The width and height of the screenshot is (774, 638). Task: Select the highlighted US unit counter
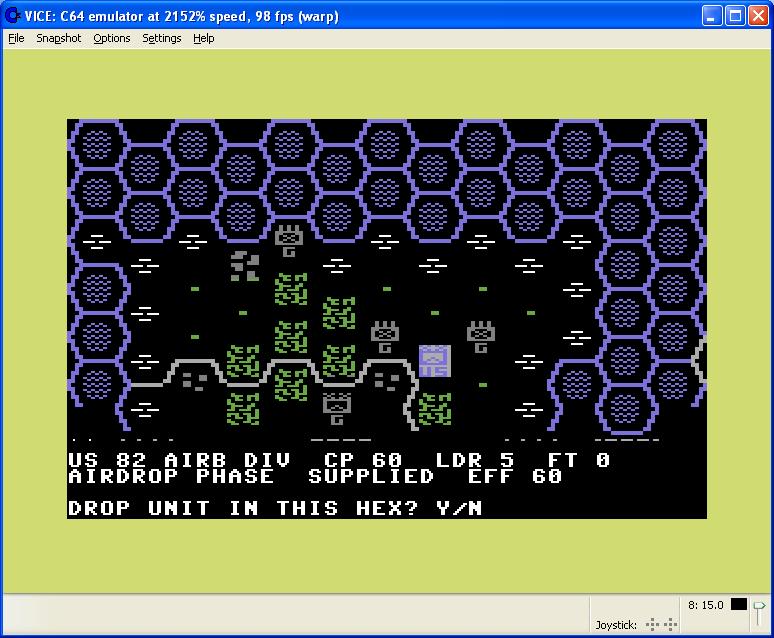tap(434, 361)
